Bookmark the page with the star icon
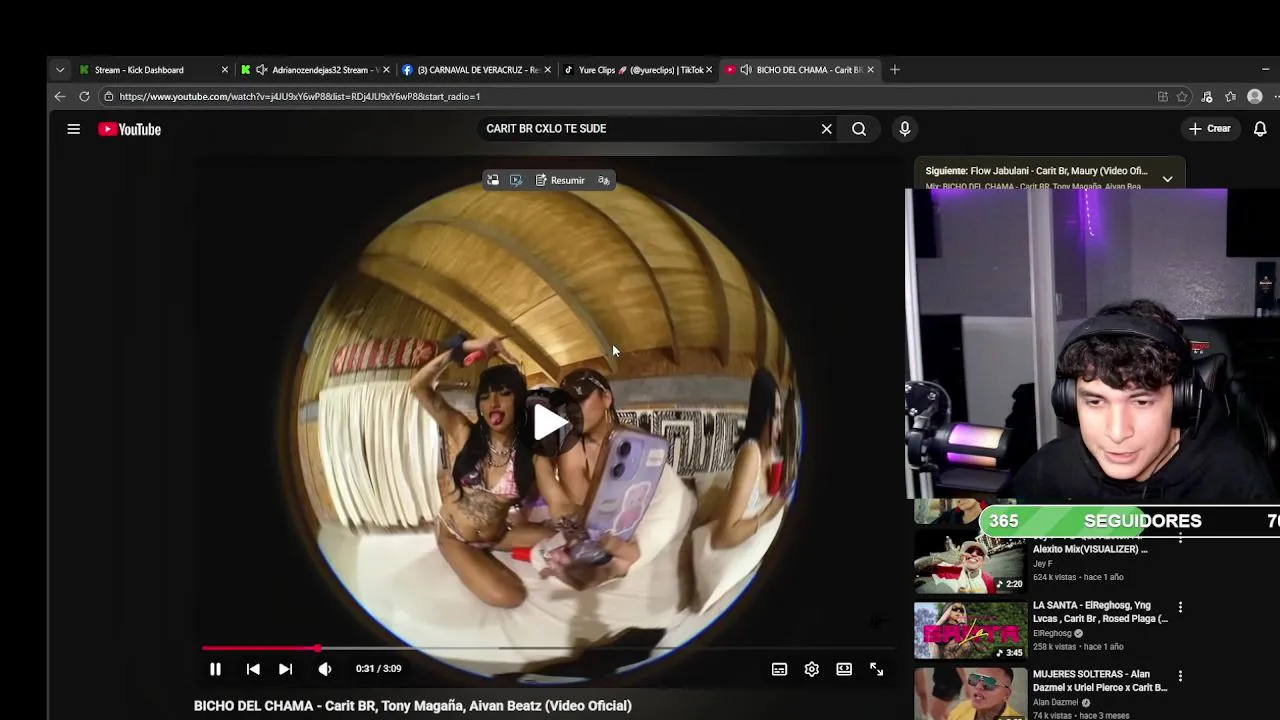Image resolution: width=1280 pixels, height=720 pixels. 1182,97
